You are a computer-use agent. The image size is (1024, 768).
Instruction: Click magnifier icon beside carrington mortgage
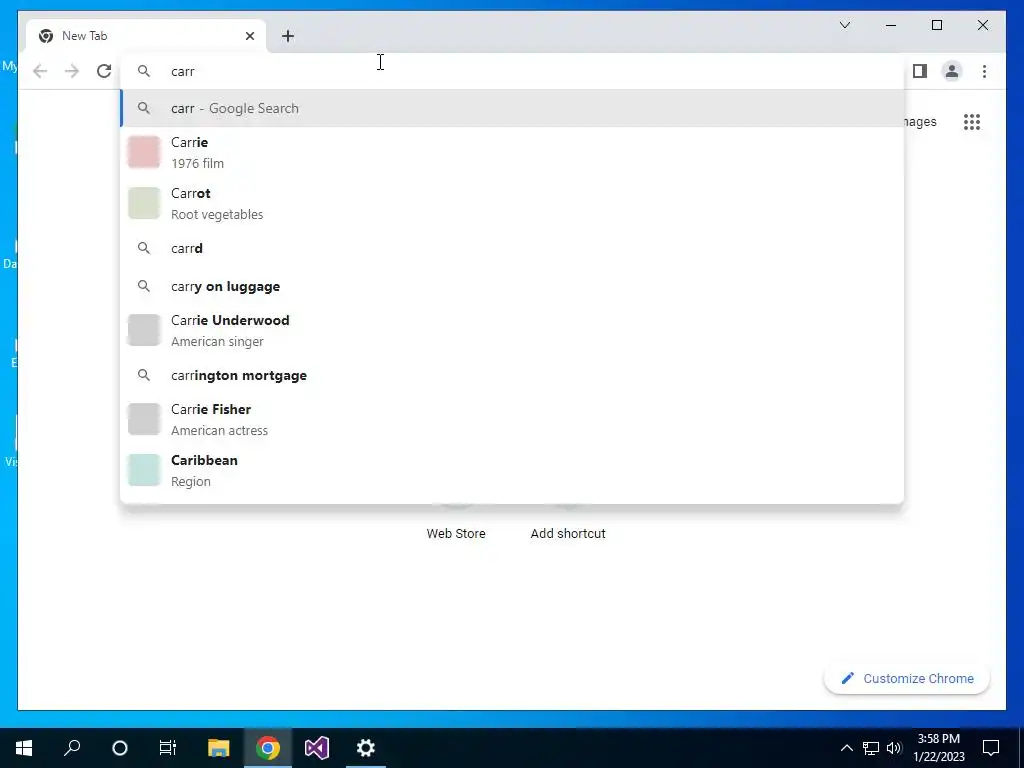(144, 376)
